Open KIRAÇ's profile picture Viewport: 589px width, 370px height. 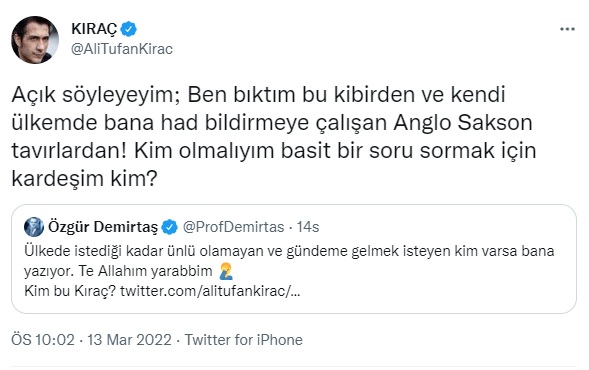35,39
